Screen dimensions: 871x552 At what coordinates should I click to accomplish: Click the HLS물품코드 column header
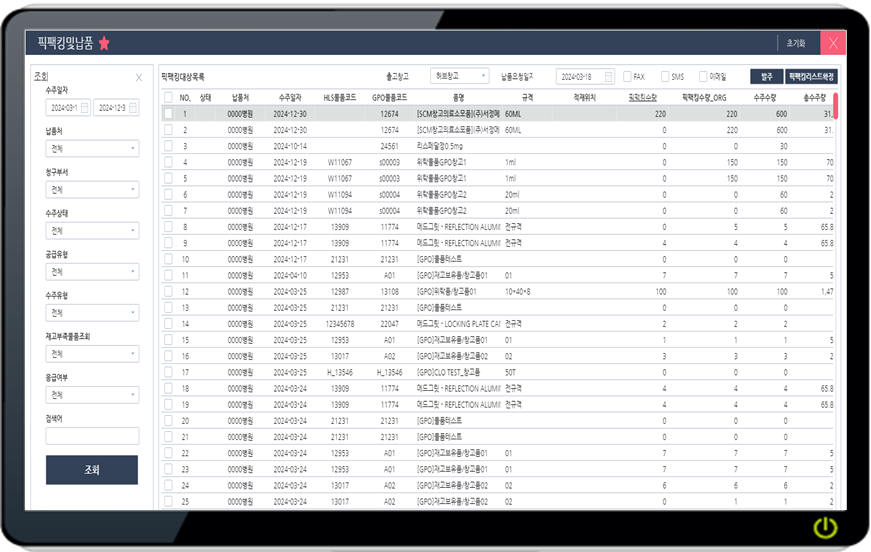pyautogui.click(x=339, y=98)
